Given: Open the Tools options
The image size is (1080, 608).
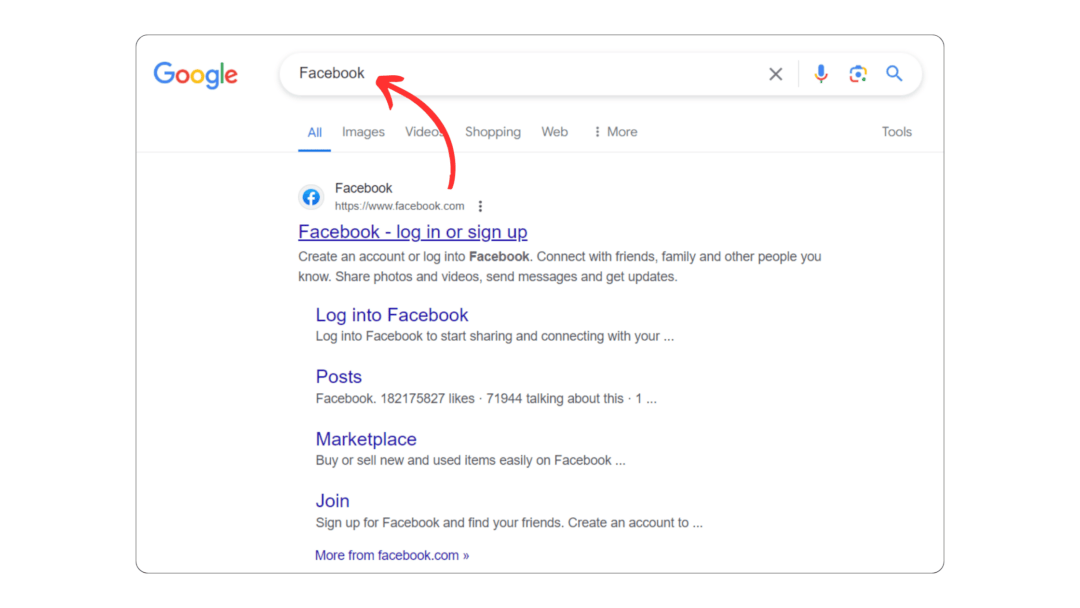Looking at the screenshot, I should coord(896,132).
